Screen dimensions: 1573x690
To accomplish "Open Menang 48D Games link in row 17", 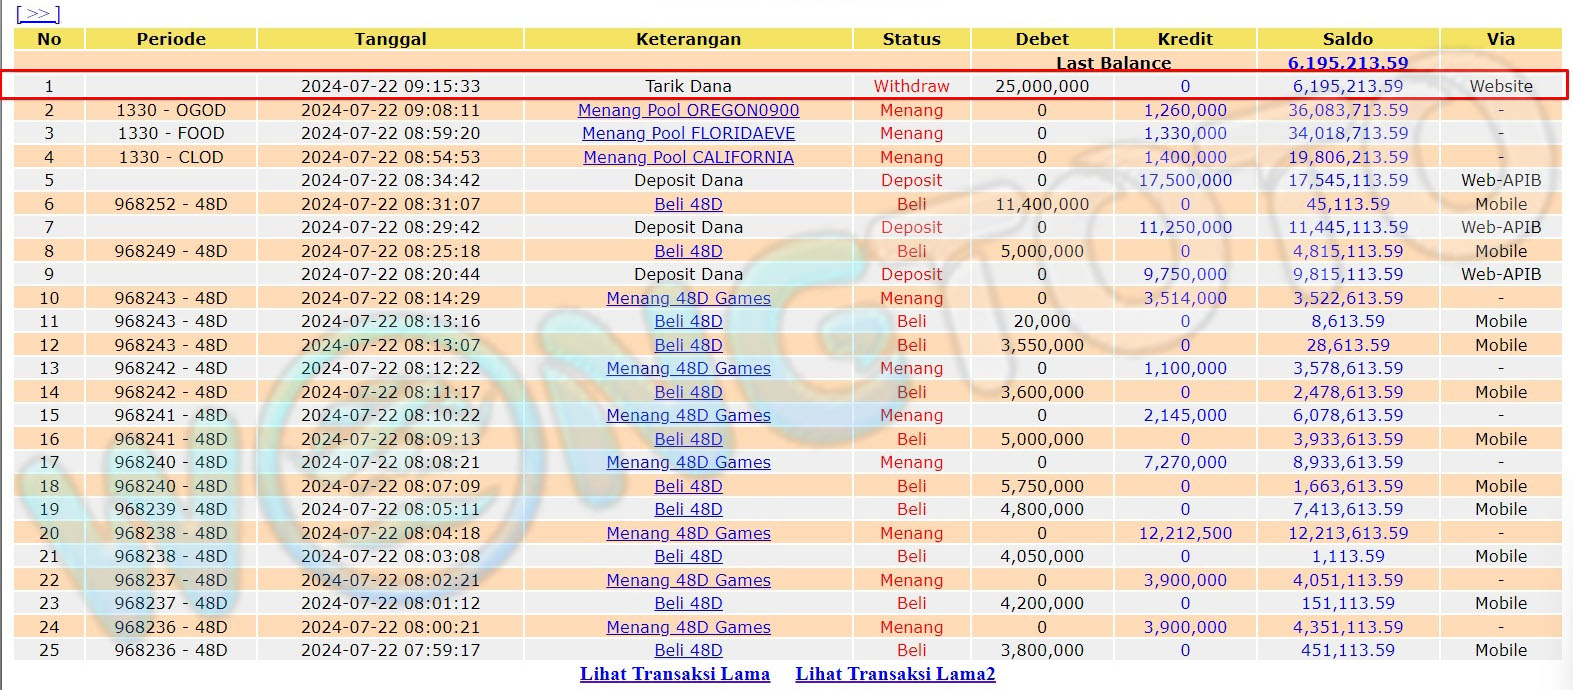I will point(688,462).
